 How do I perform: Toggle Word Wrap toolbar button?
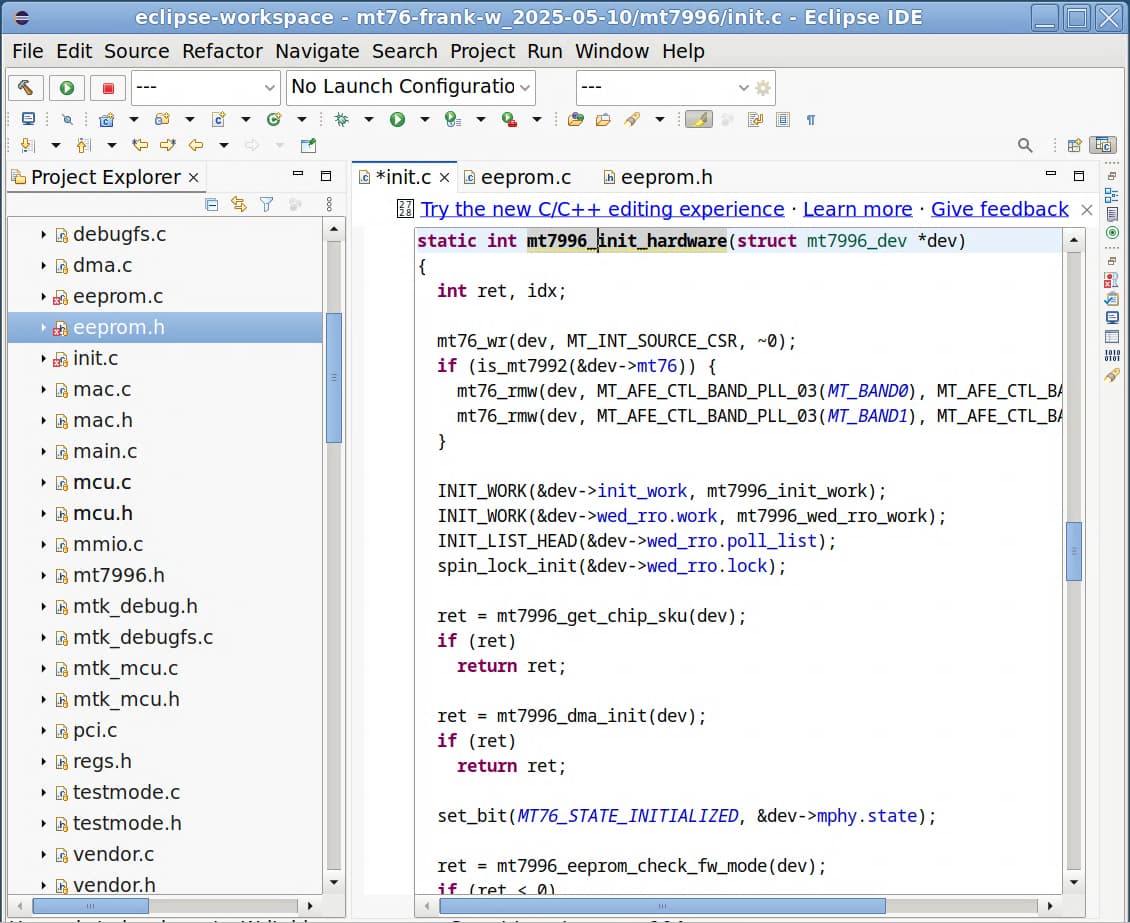pyautogui.click(x=755, y=120)
